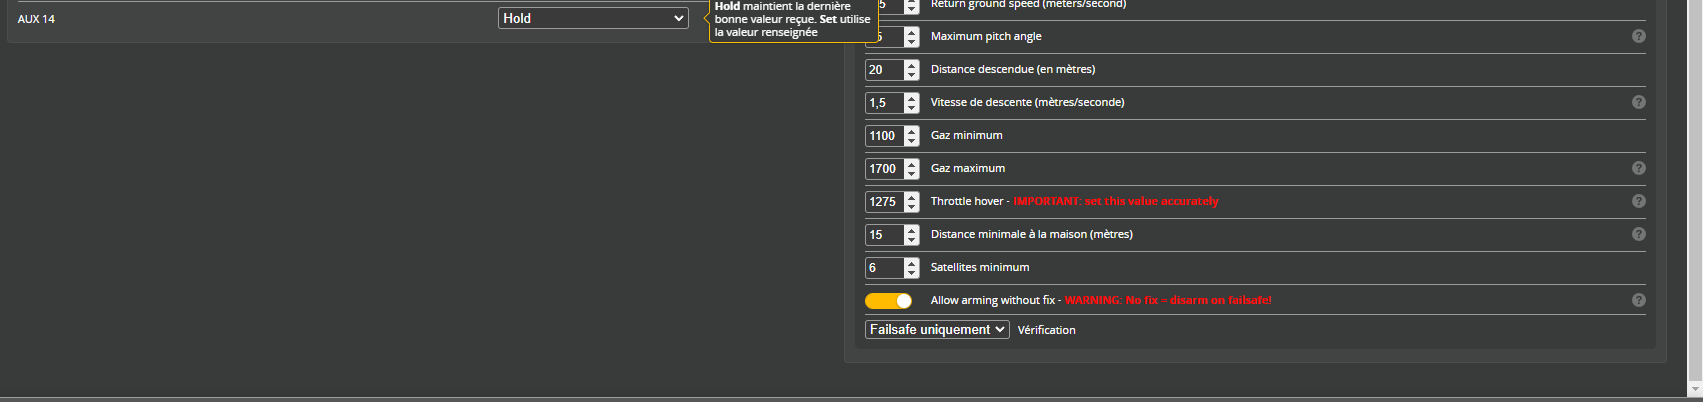Click stepper arrows for Maximum pitch angle
1703x402 pixels.
pos(911,37)
